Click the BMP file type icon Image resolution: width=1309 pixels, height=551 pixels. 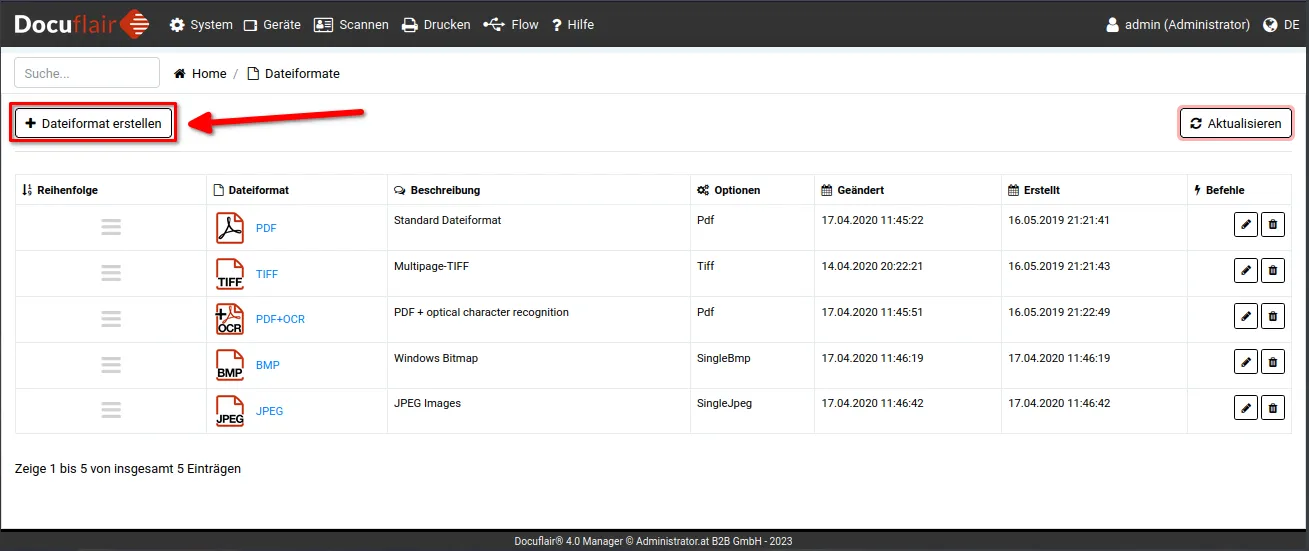230,365
